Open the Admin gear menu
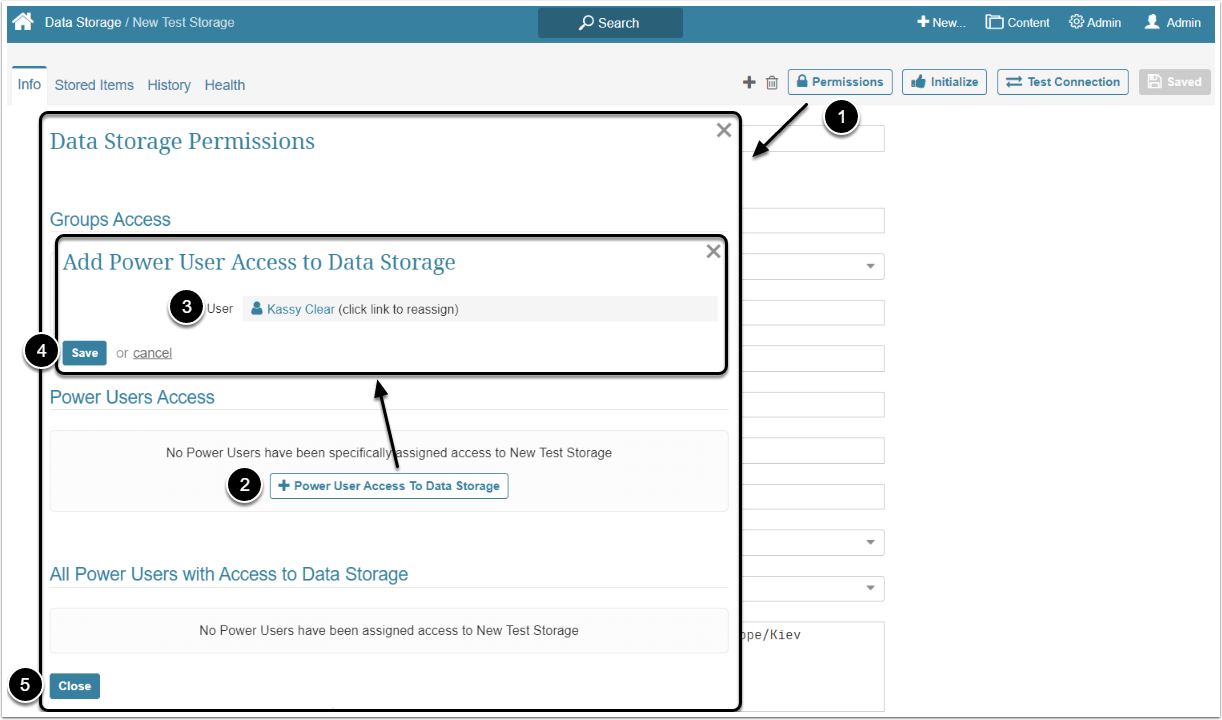The width and height of the screenshot is (1222, 720). [x=1095, y=23]
